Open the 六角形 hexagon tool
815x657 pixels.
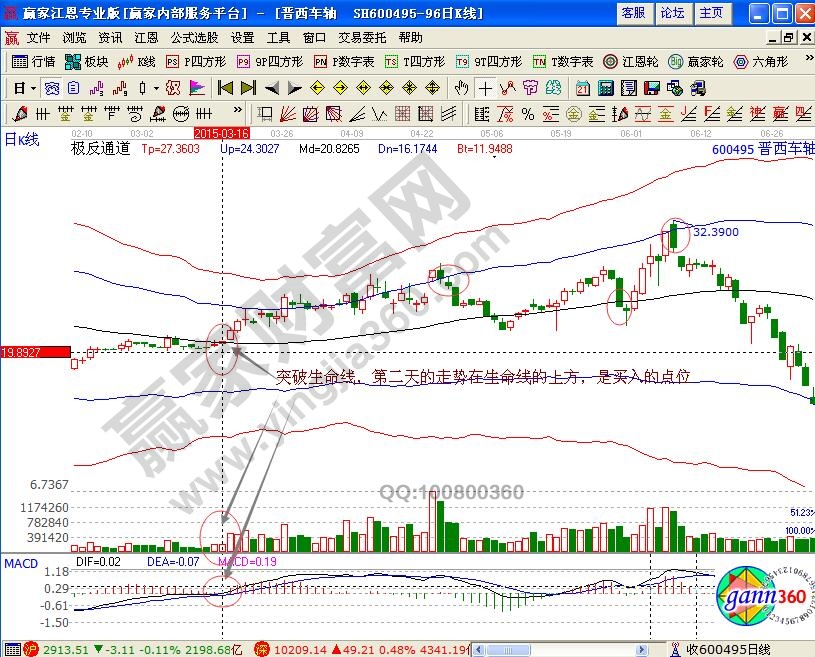pyautogui.click(x=760, y=62)
